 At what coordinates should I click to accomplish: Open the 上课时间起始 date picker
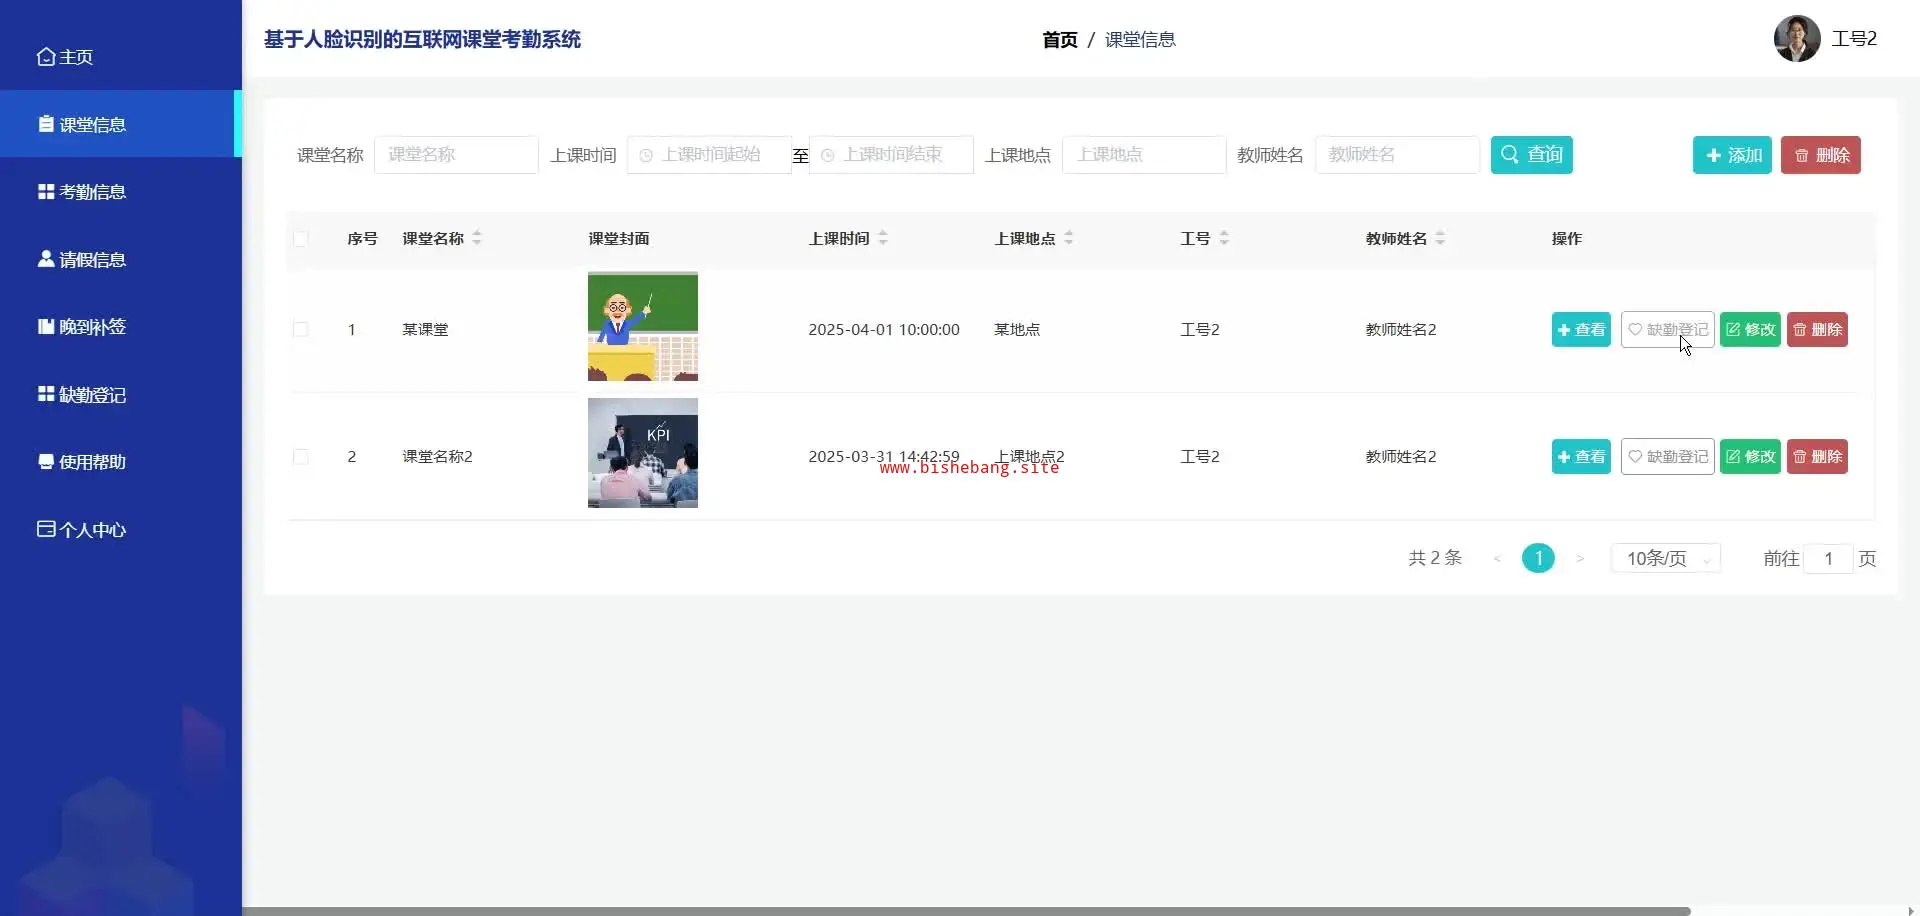point(709,155)
